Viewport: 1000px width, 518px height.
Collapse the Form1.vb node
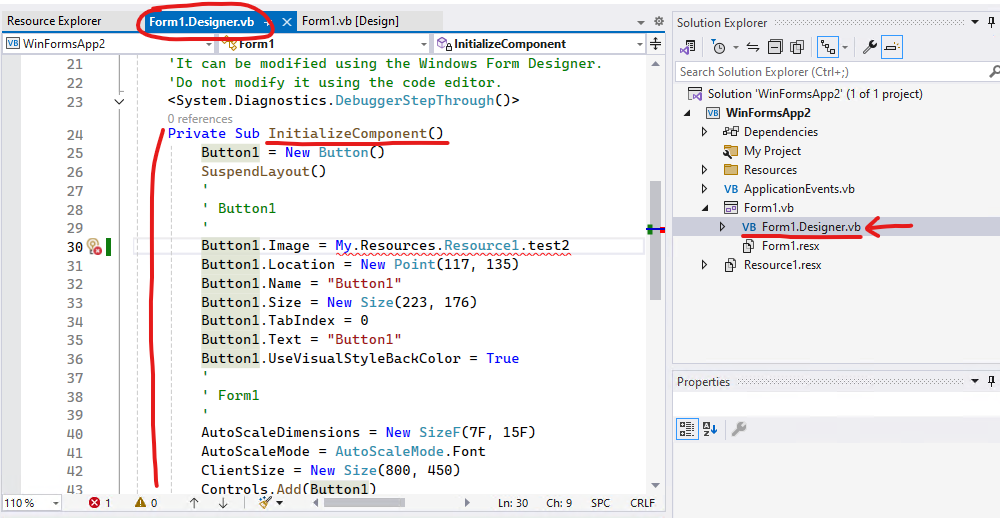coord(704,207)
